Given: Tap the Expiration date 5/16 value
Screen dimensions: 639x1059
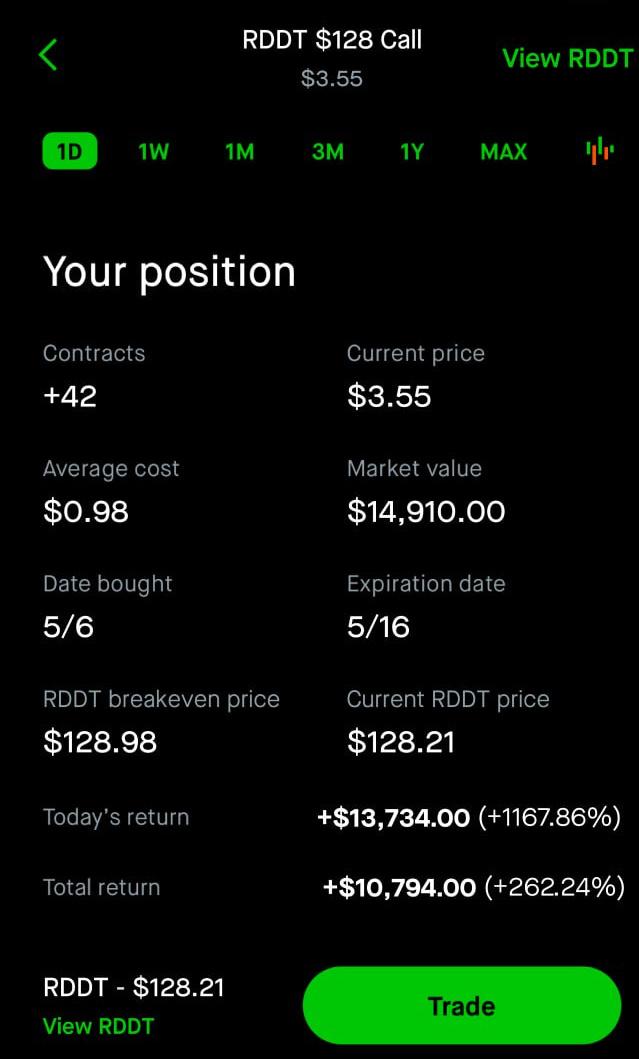Looking at the screenshot, I should (x=378, y=627).
